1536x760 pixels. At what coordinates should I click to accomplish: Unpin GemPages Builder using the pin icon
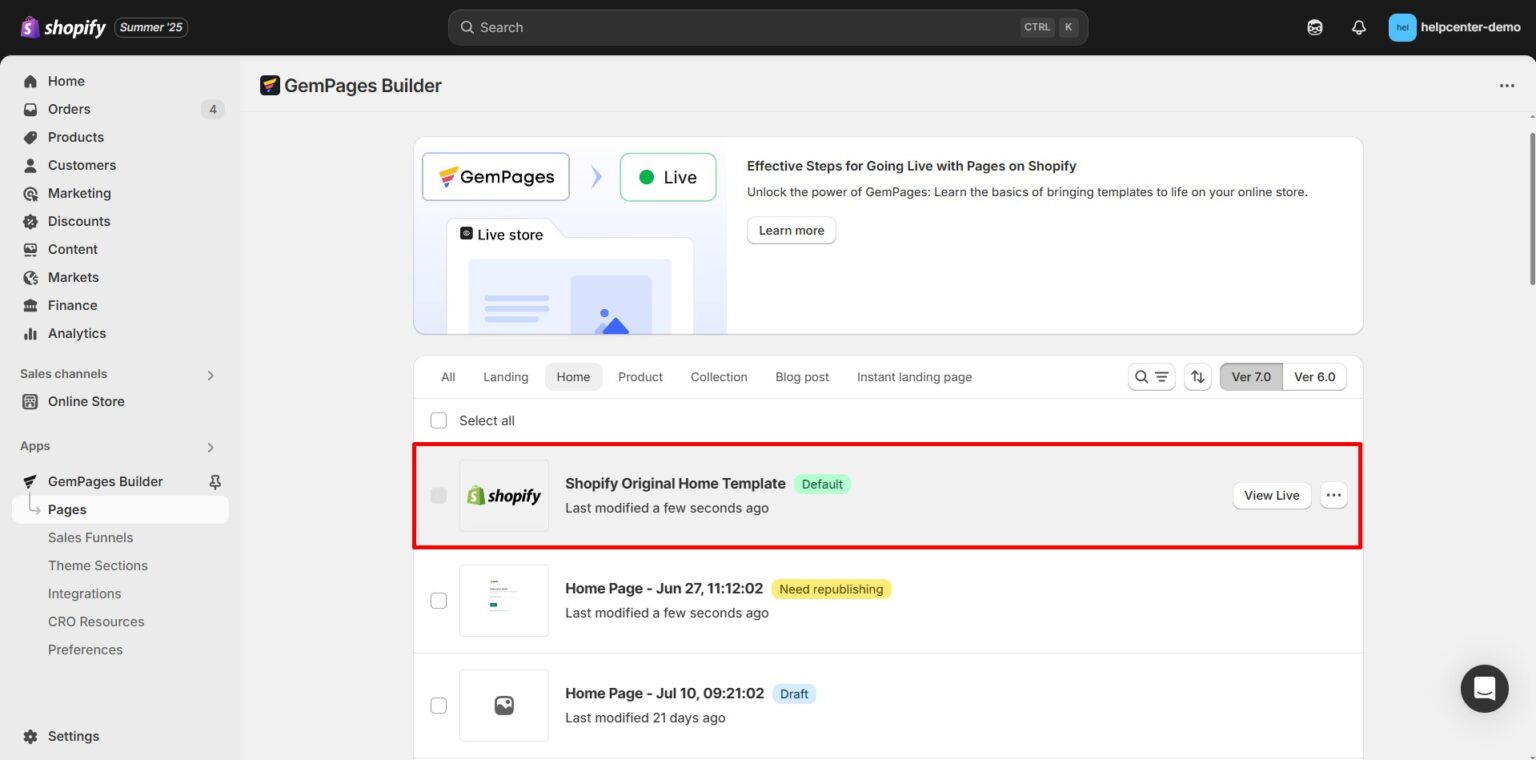click(x=214, y=481)
